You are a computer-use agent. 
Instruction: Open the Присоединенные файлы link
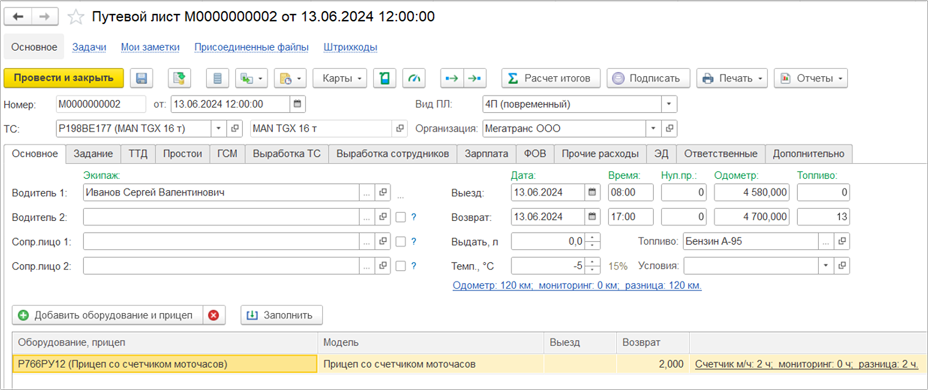(x=252, y=47)
